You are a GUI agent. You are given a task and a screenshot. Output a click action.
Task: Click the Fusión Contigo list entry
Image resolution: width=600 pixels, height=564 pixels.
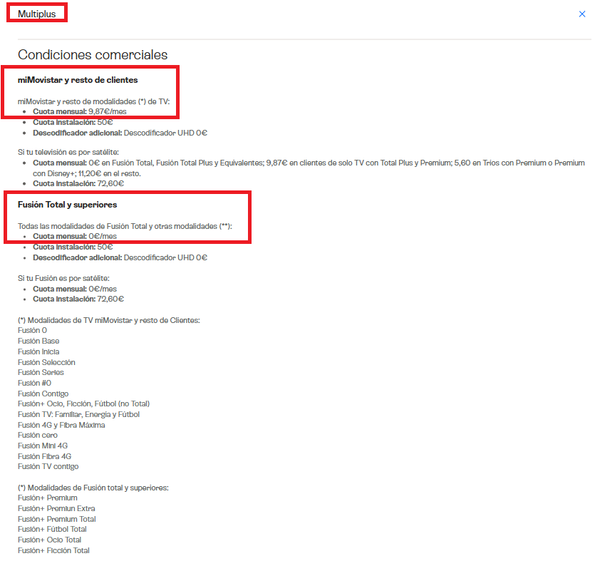coord(43,394)
